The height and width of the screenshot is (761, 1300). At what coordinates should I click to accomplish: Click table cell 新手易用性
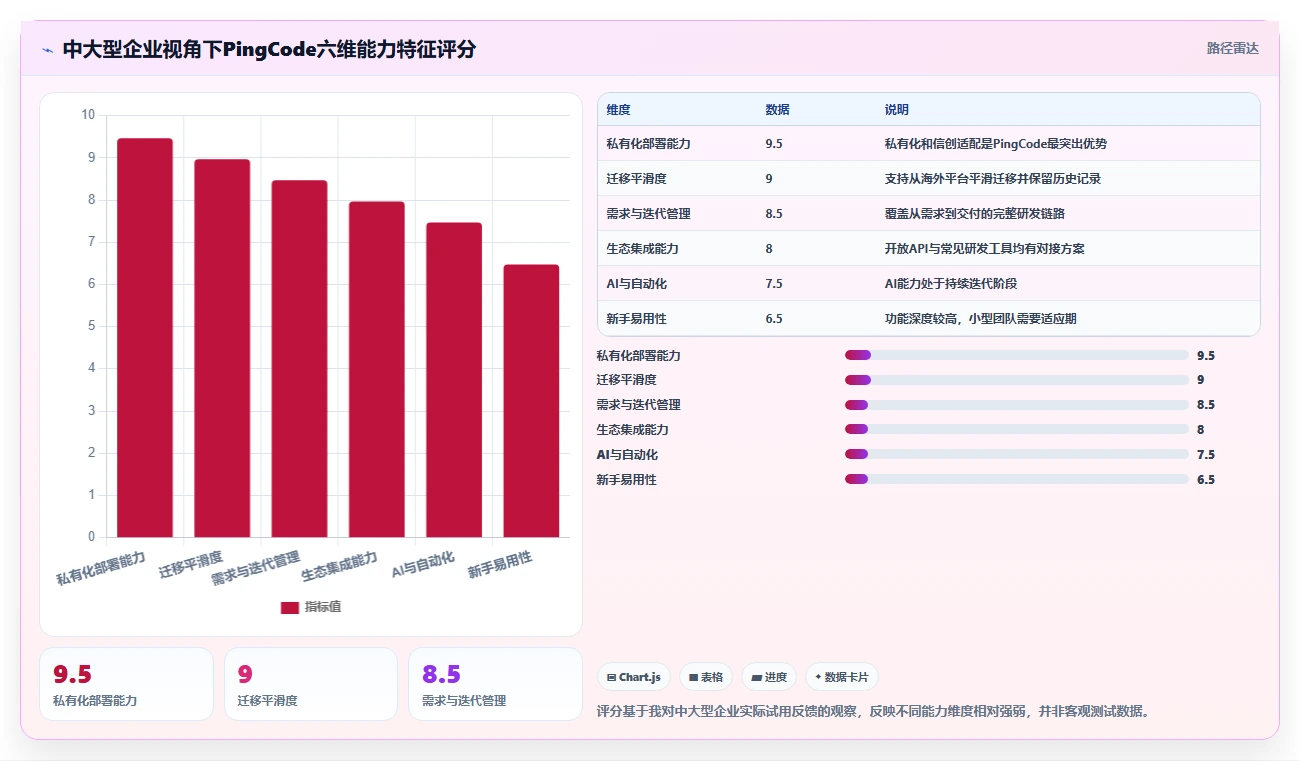[x=636, y=319]
